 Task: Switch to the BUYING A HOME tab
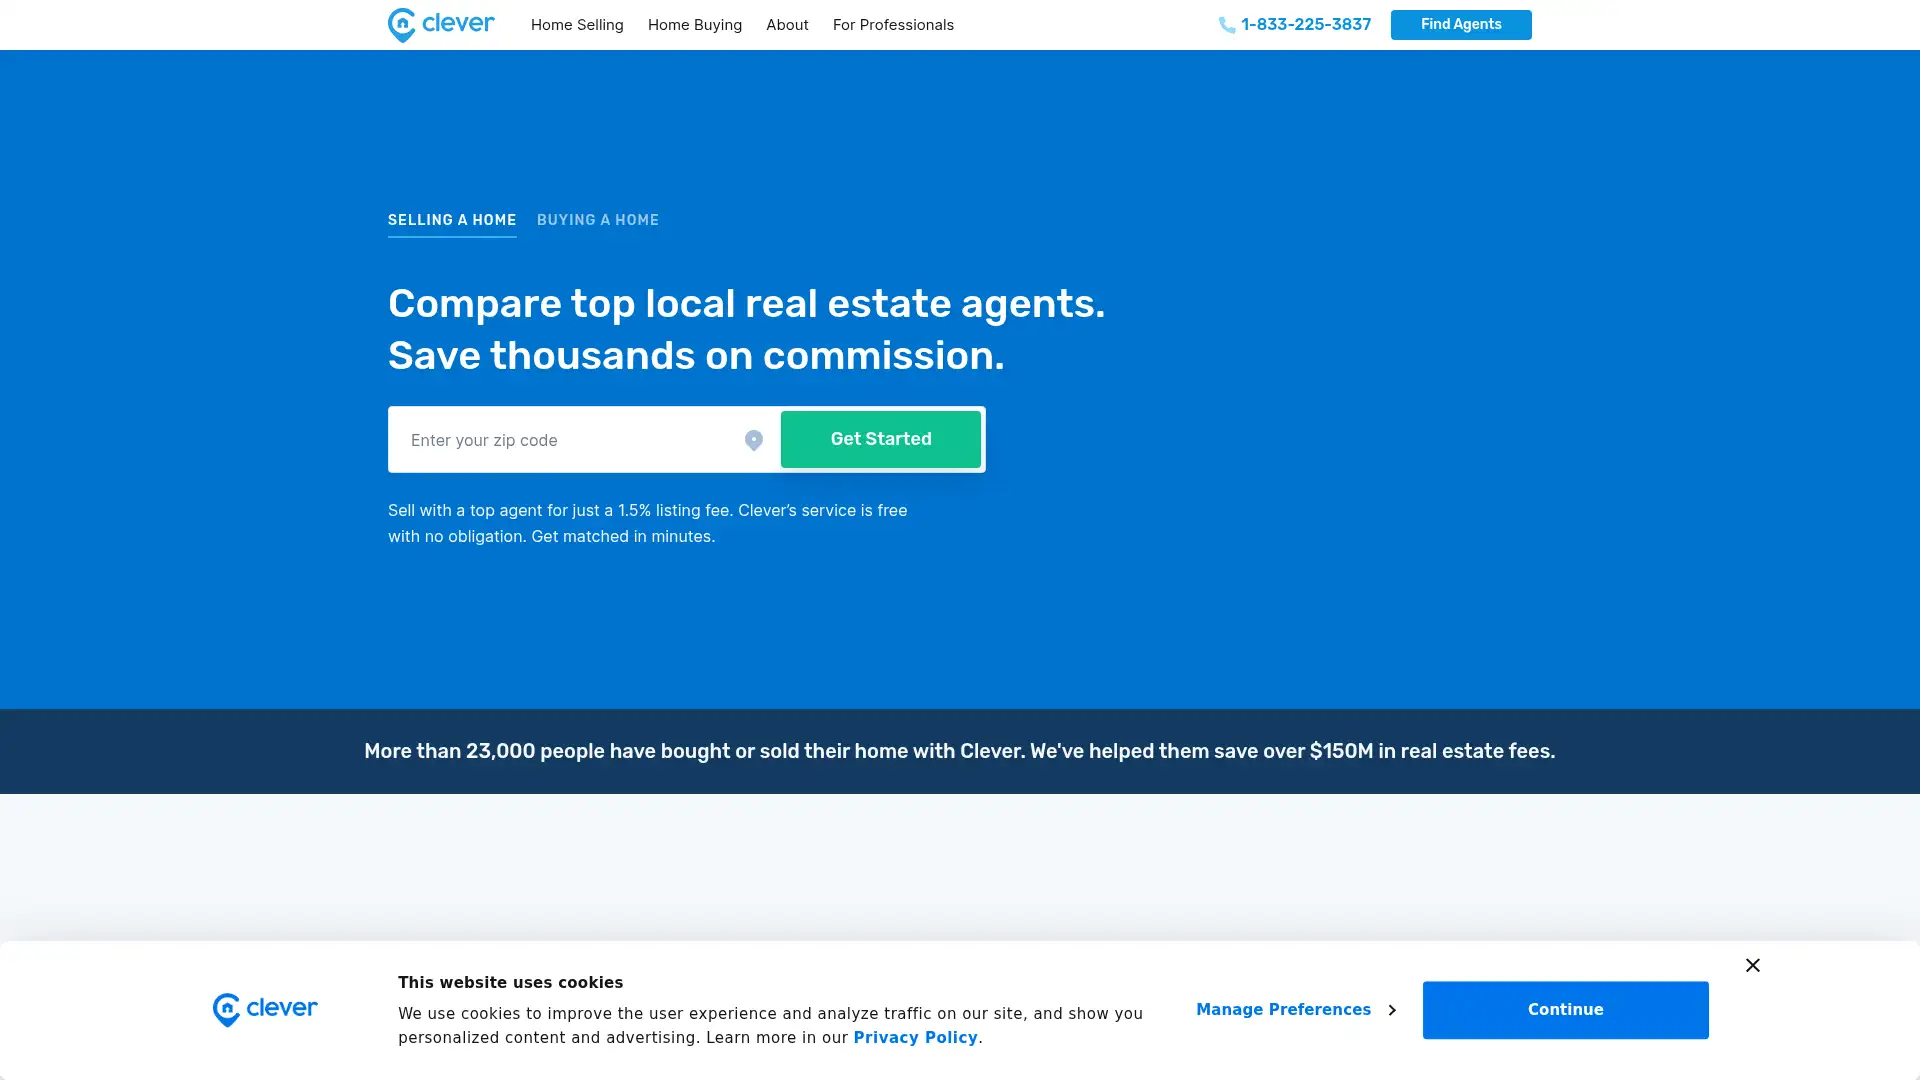click(597, 220)
